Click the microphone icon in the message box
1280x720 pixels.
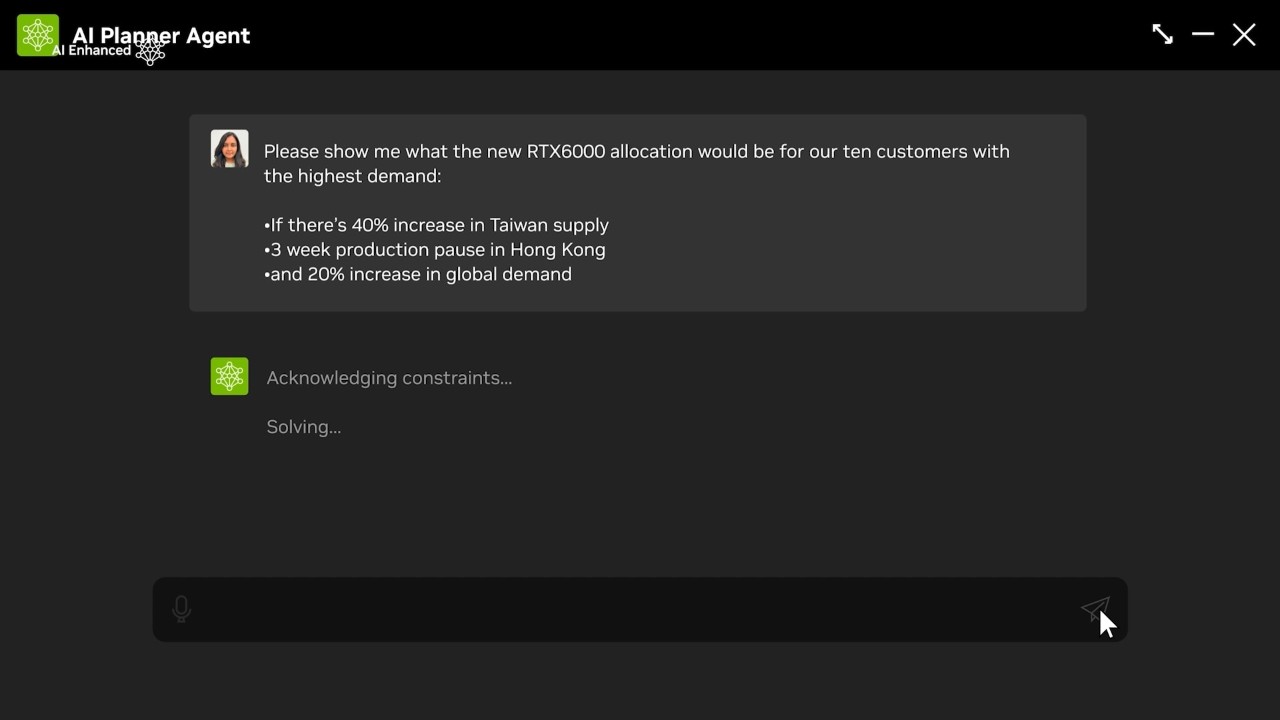[181, 609]
